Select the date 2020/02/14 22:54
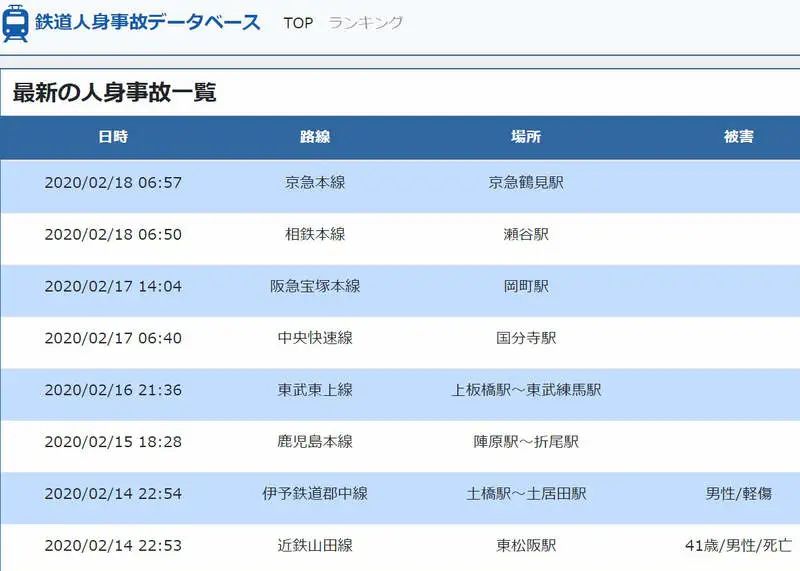 tap(113, 494)
